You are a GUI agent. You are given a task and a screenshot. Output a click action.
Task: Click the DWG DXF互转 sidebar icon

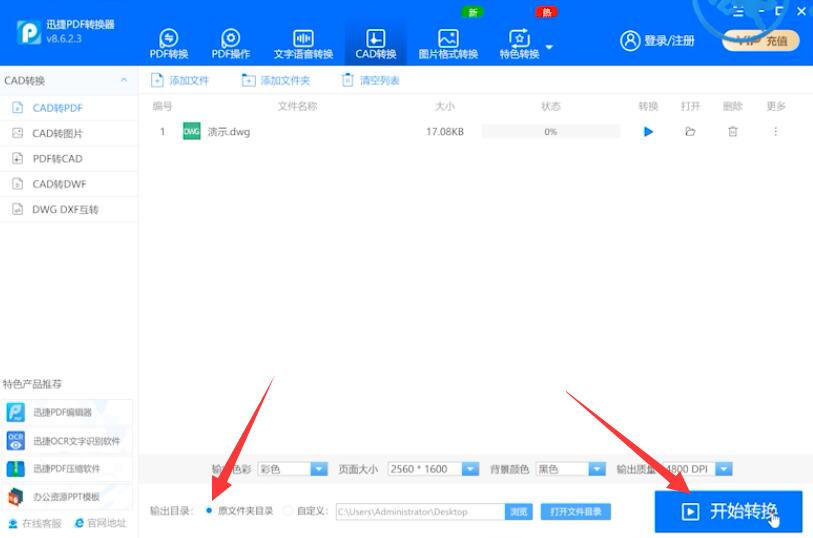[x=18, y=209]
